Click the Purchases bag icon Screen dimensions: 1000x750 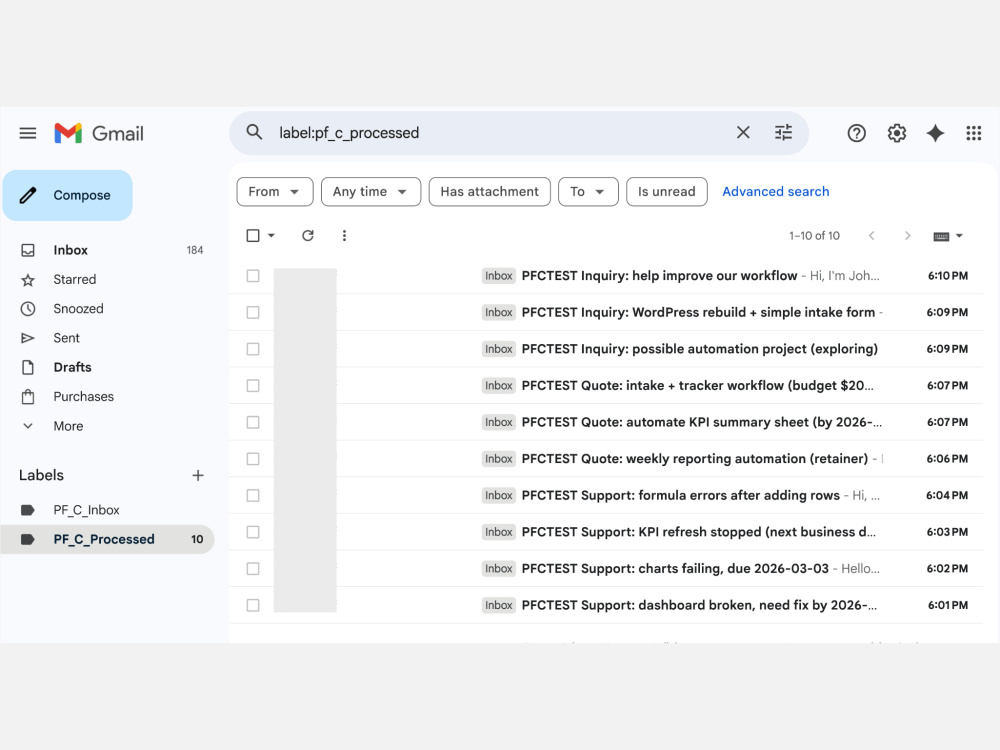(28, 397)
